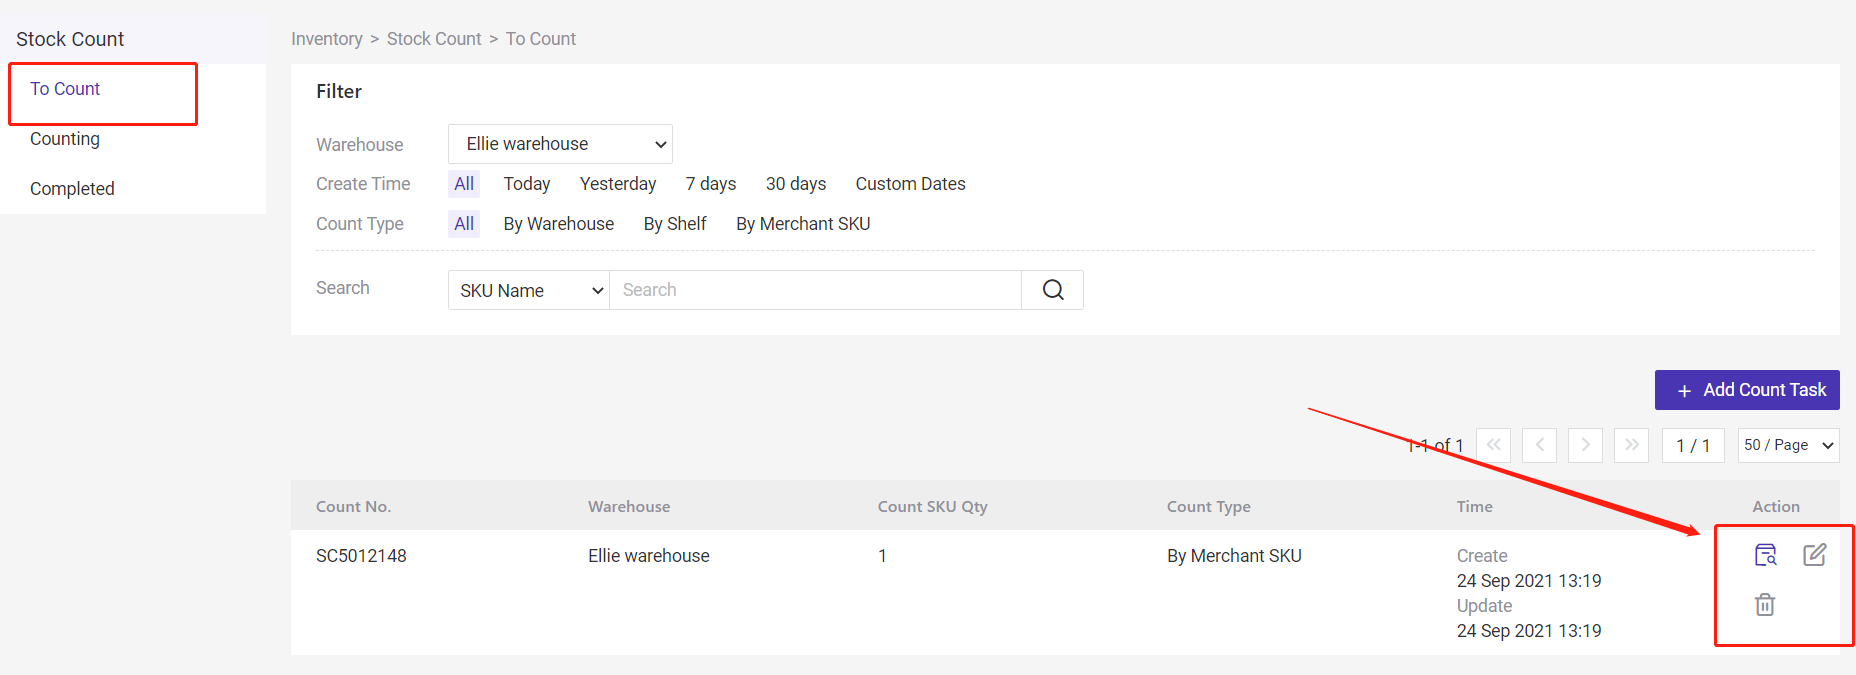
Task: Open the 50 / Page size dropdown
Action: (x=1789, y=445)
